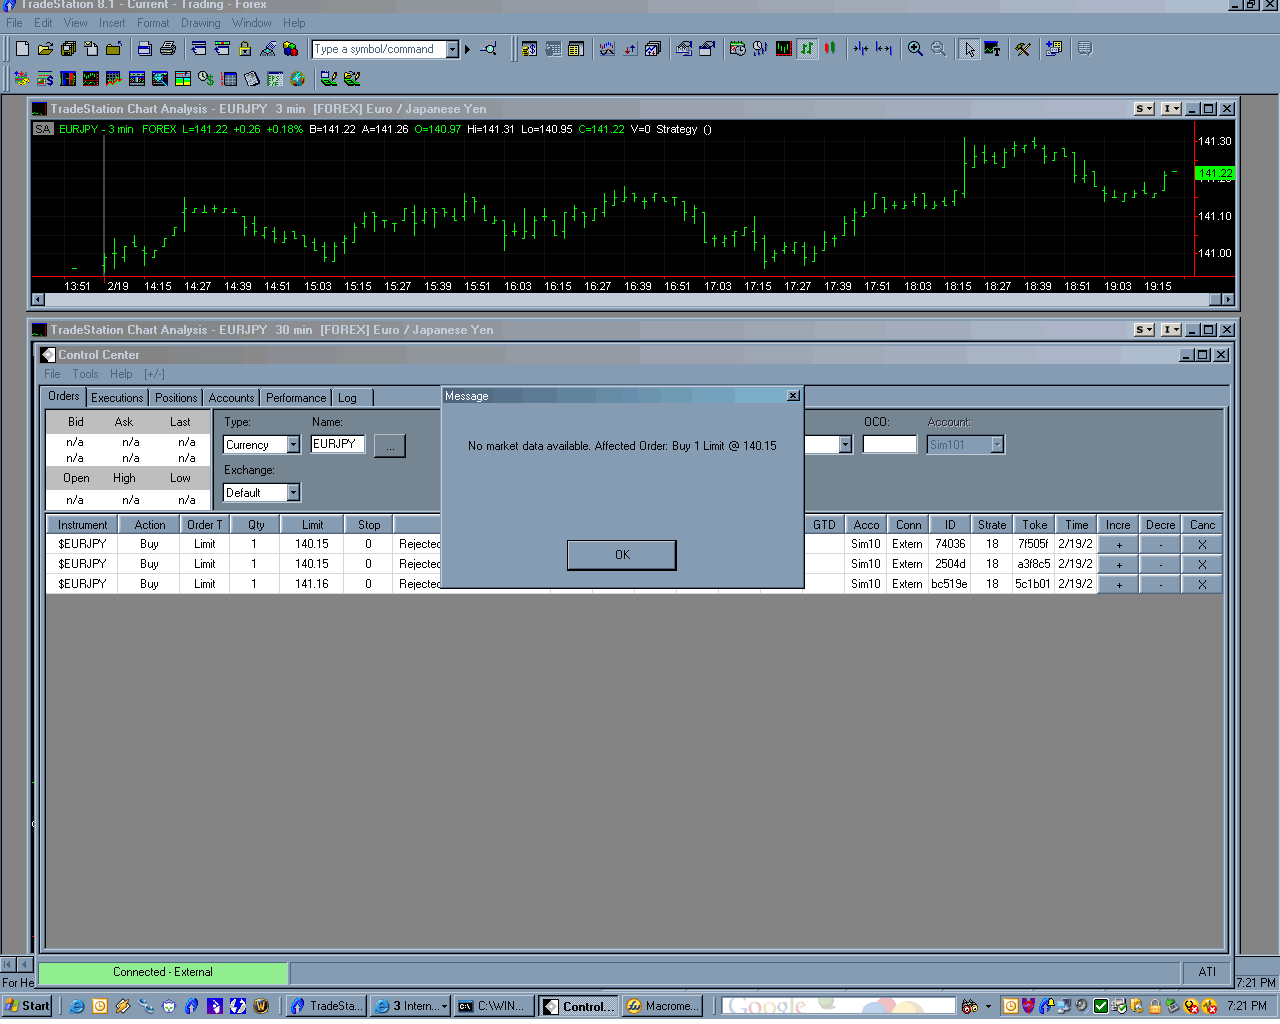Screen dimensions: 1280x1024
Task: Choose the Candlestick chart style icon
Action: click(x=830, y=48)
